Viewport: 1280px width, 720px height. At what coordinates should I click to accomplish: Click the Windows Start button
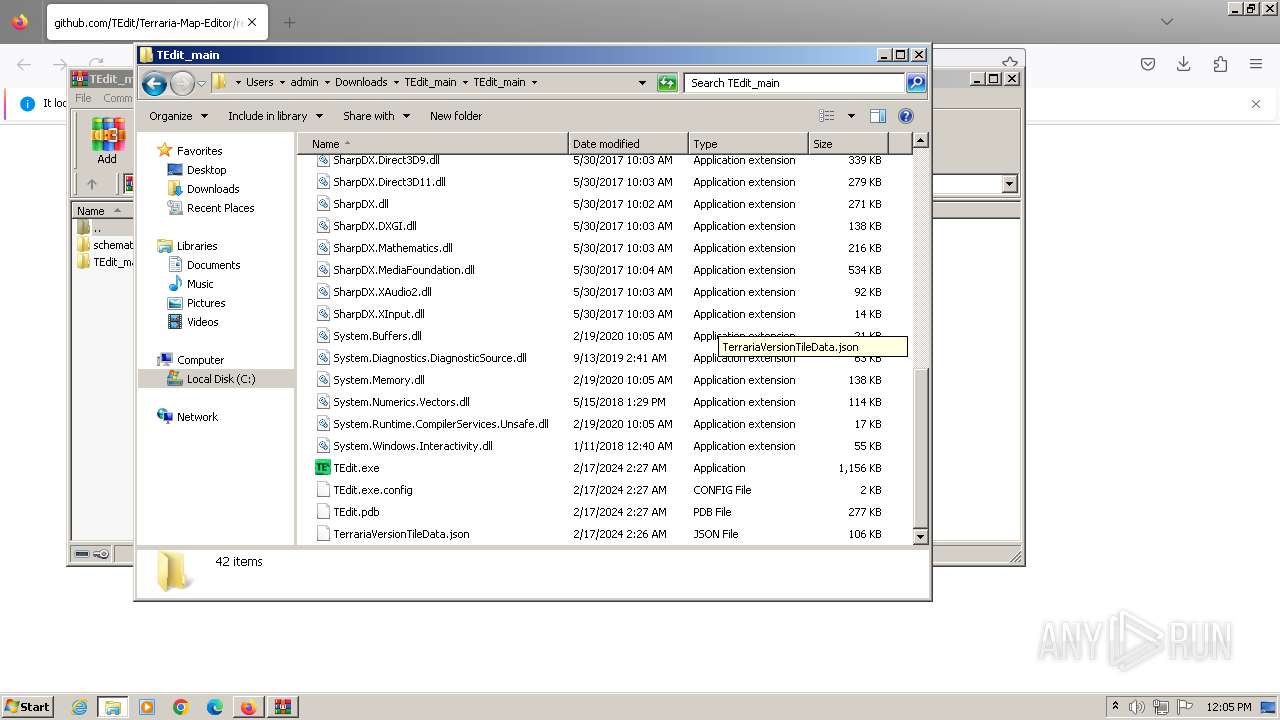click(28, 707)
